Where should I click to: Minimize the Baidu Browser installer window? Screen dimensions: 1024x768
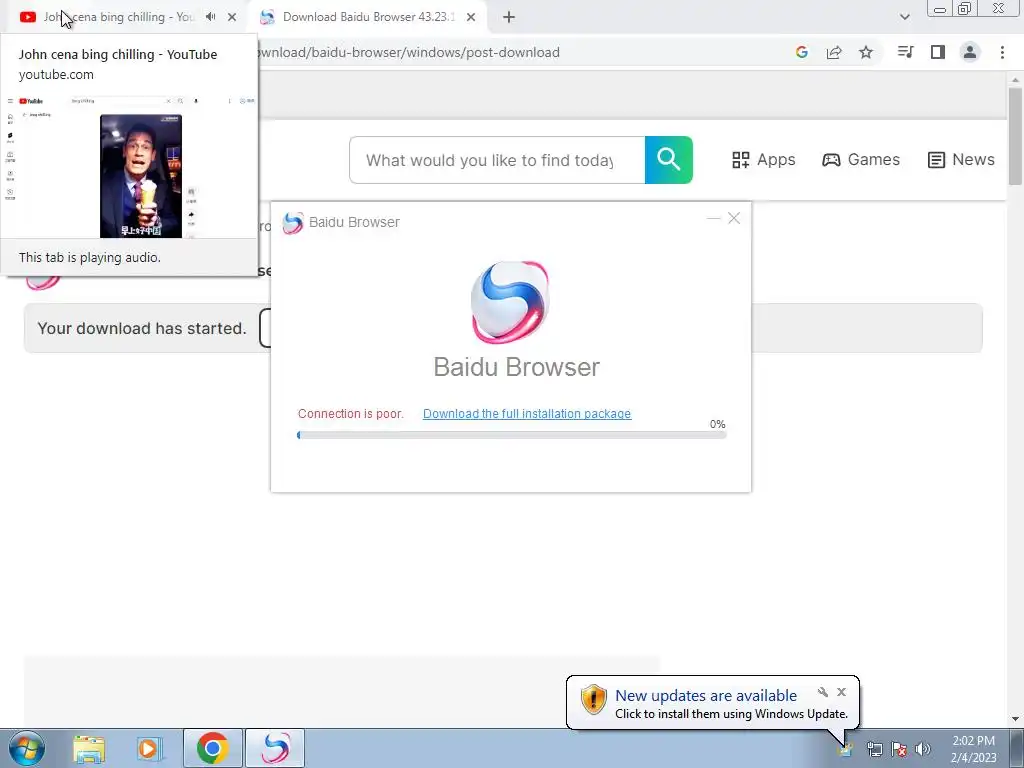pos(713,218)
